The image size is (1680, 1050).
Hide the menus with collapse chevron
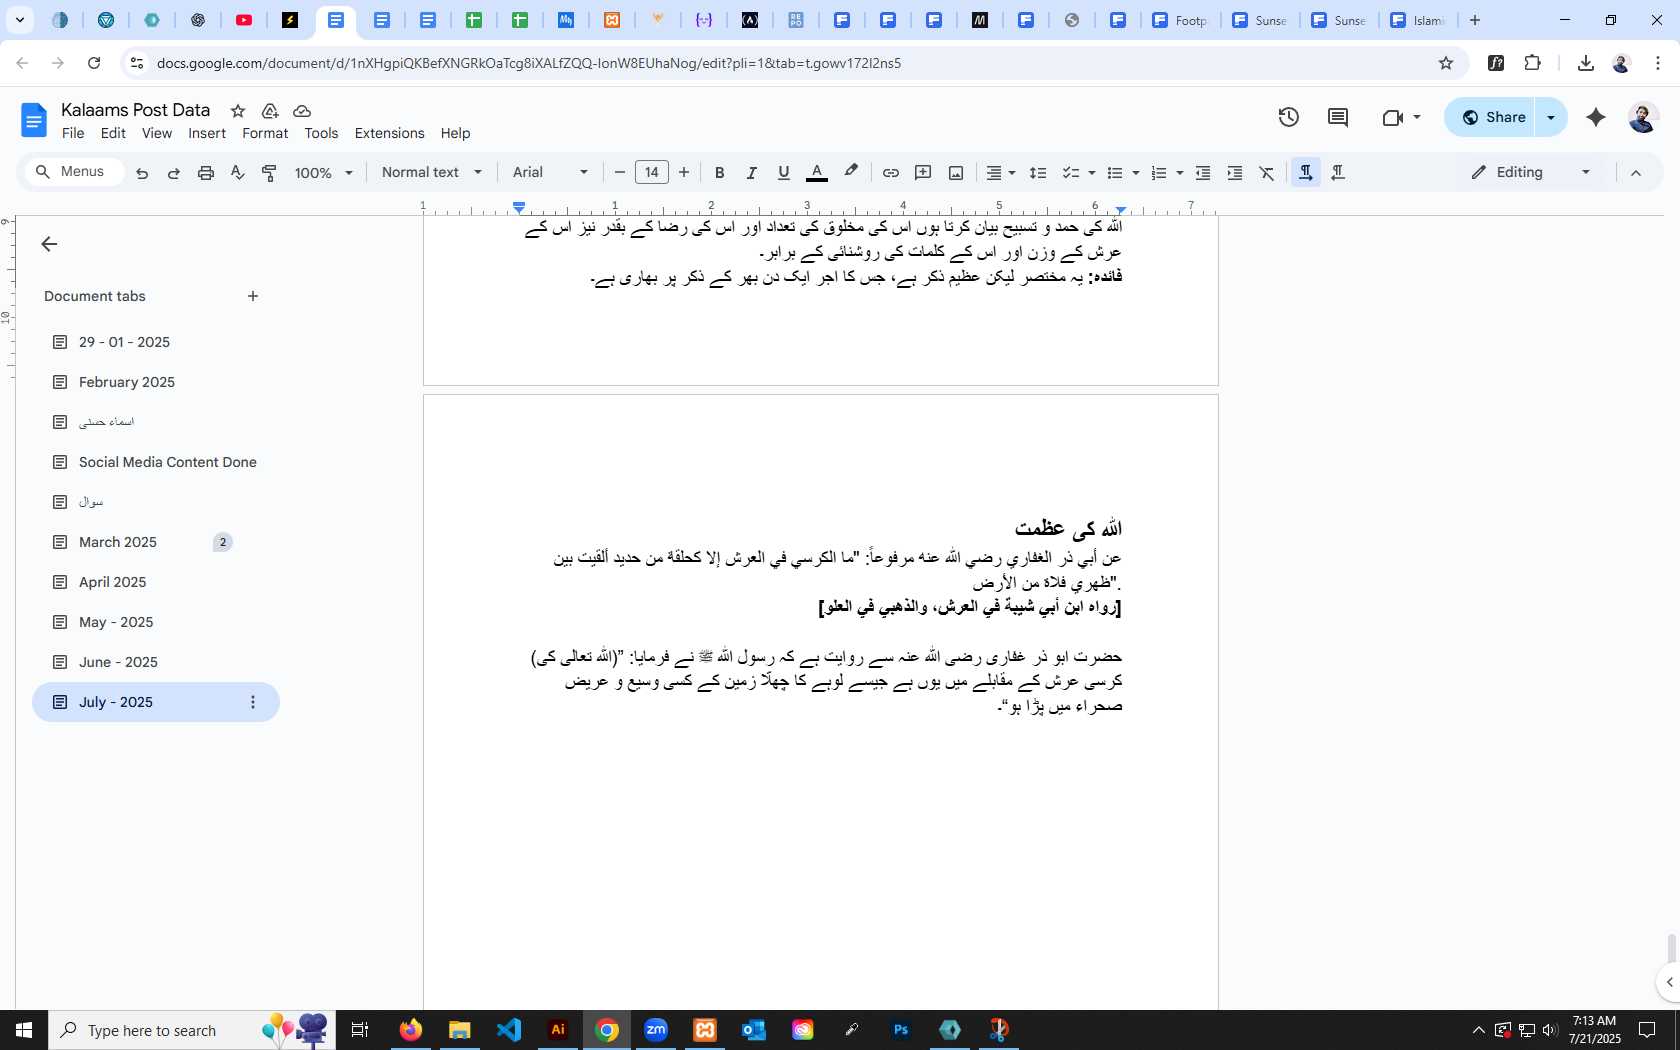(1636, 173)
